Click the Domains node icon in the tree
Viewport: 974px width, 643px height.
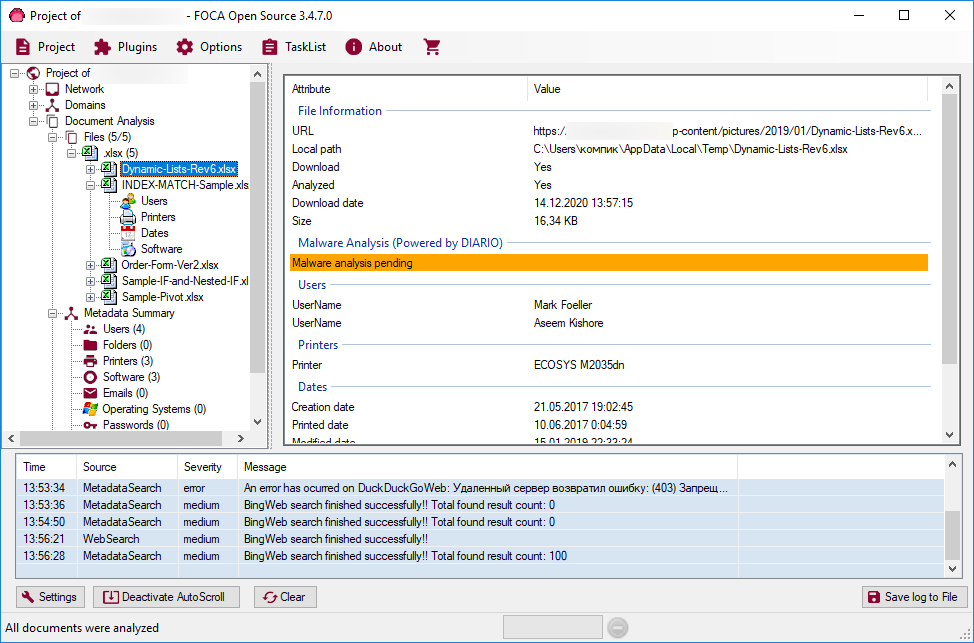[x=53, y=106]
